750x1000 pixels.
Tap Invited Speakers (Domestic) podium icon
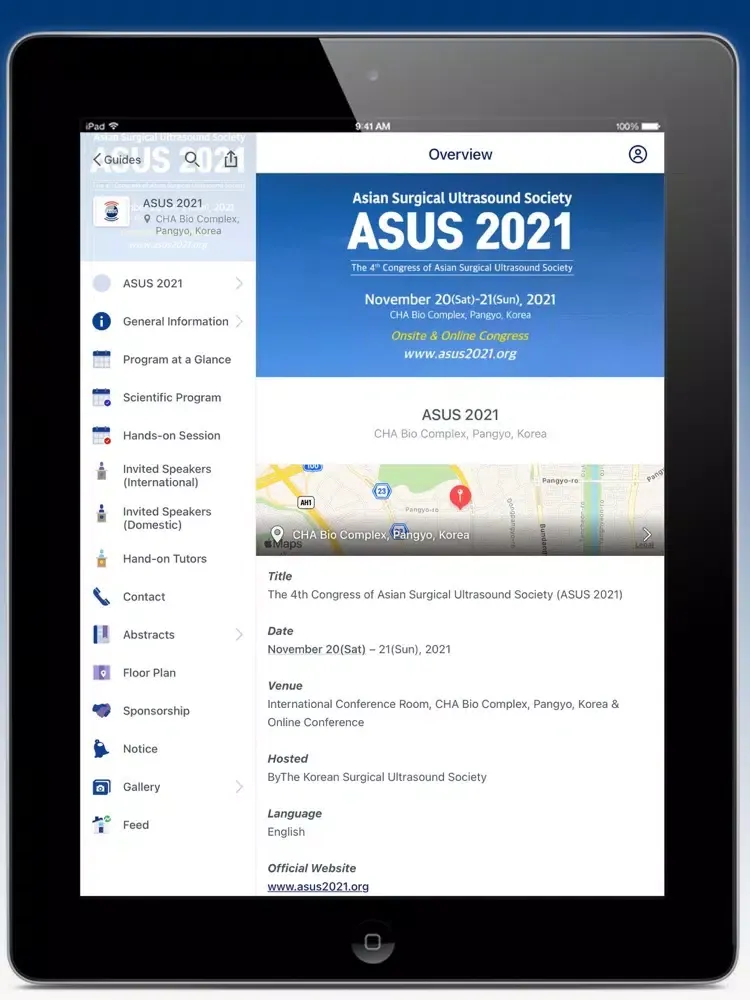tap(102, 513)
